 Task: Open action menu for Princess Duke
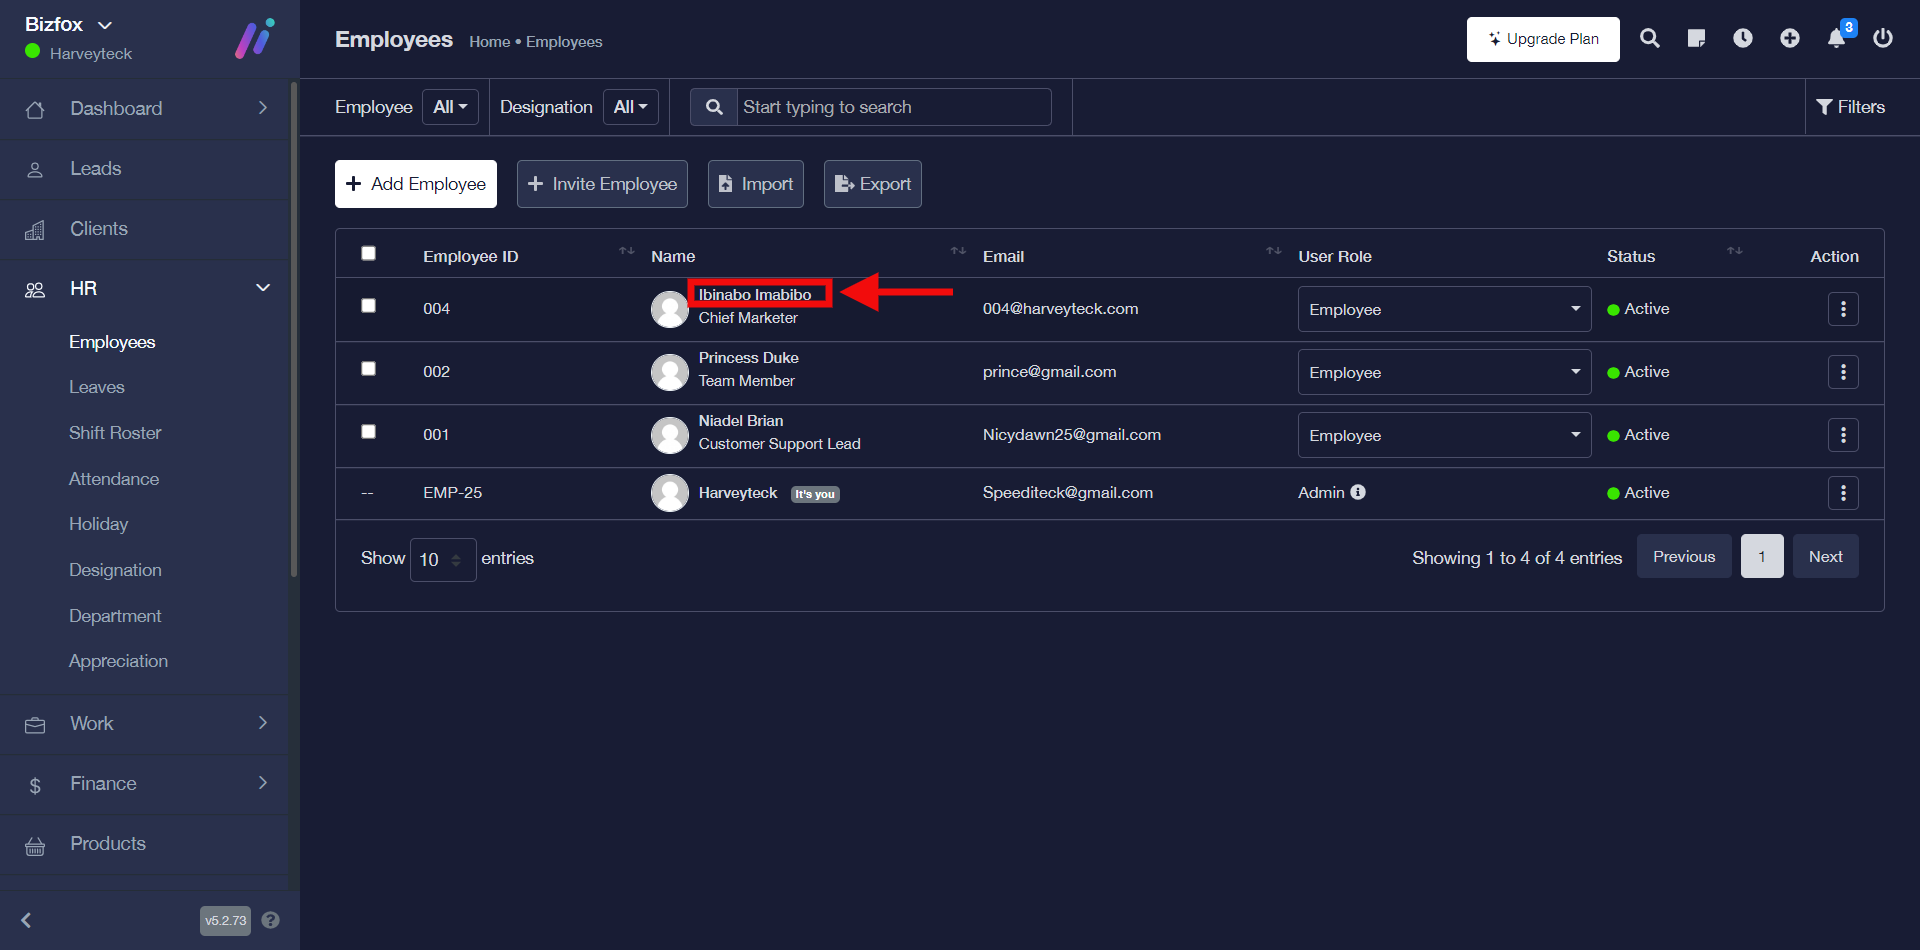coord(1843,372)
